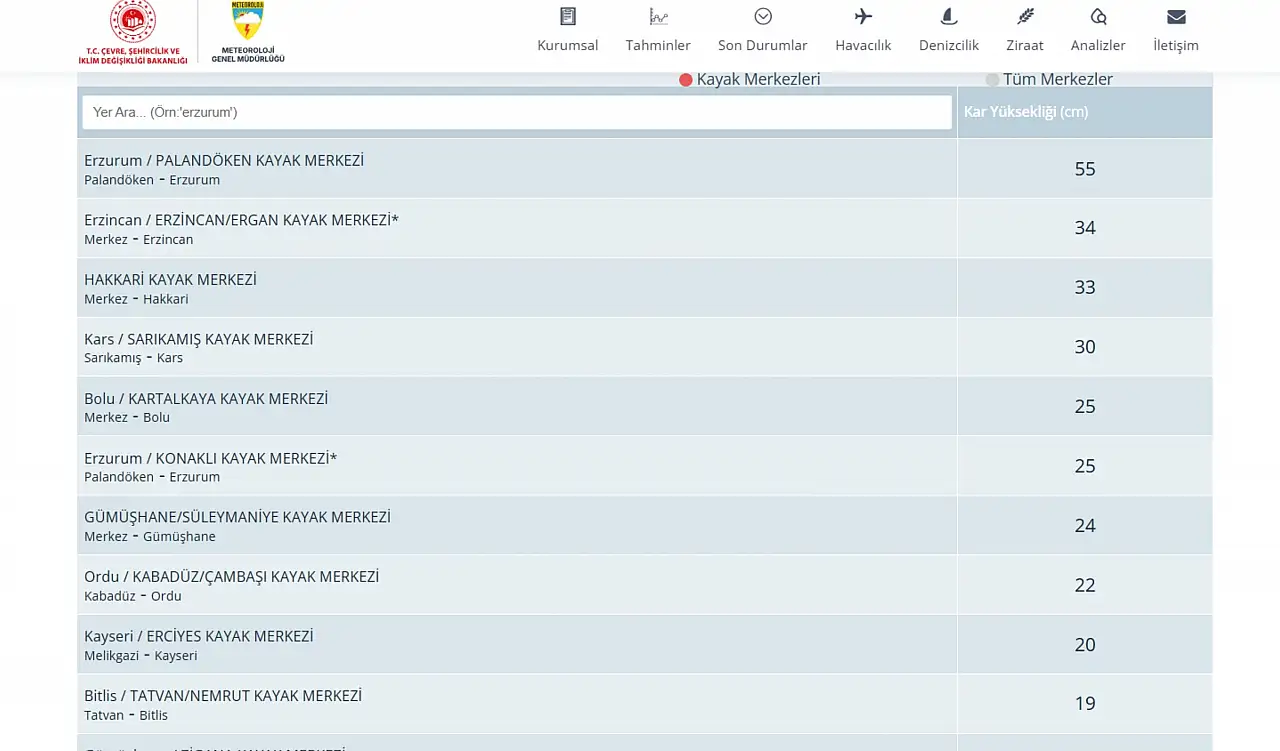Viewport: 1280px width, 751px height.
Task: Click the İletişim envelope icon
Action: [x=1176, y=16]
